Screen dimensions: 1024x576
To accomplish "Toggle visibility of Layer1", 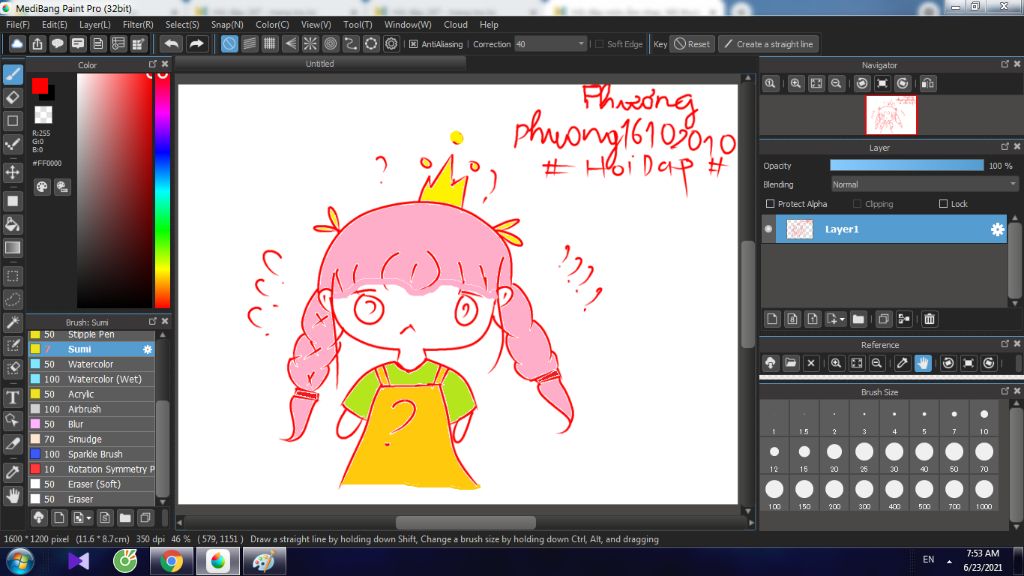I will 768,229.
